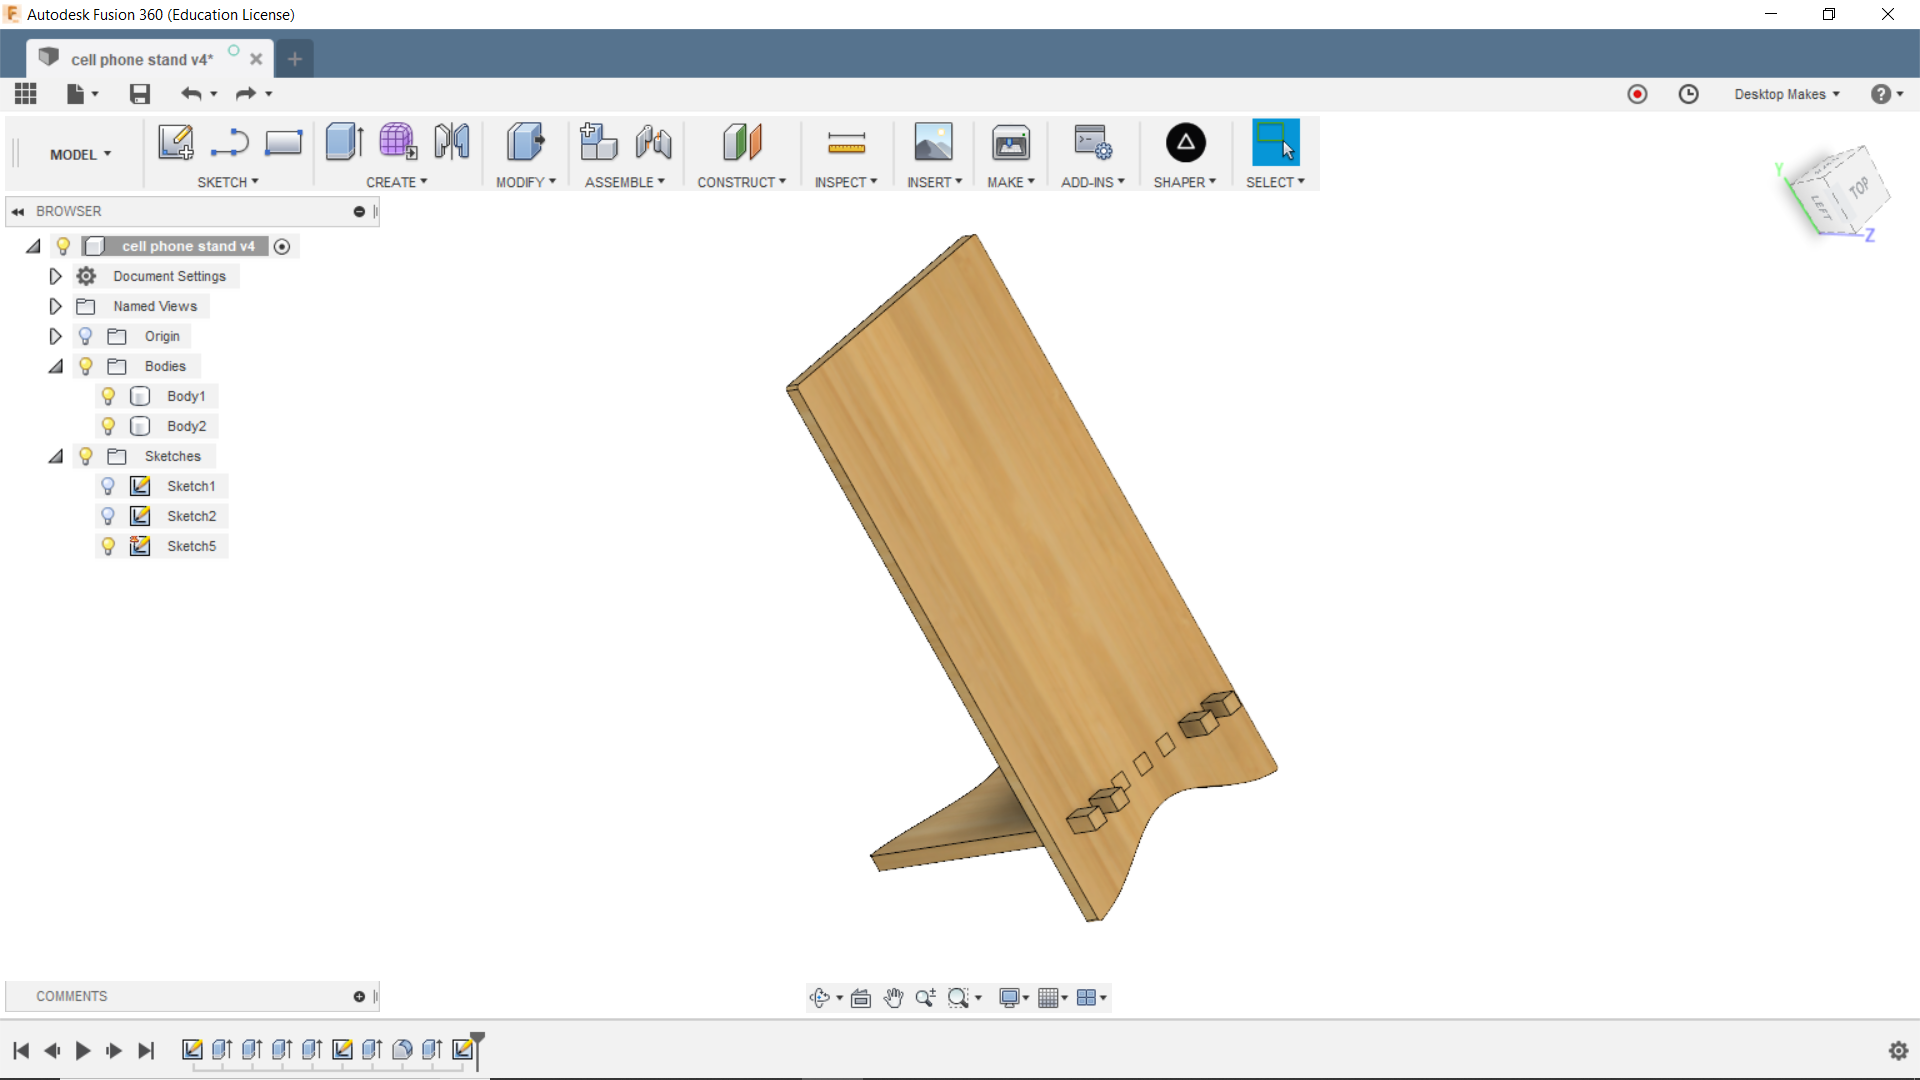Click the Create Form icon
Screen dimensions: 1920x1080
[x=397, y=143]
